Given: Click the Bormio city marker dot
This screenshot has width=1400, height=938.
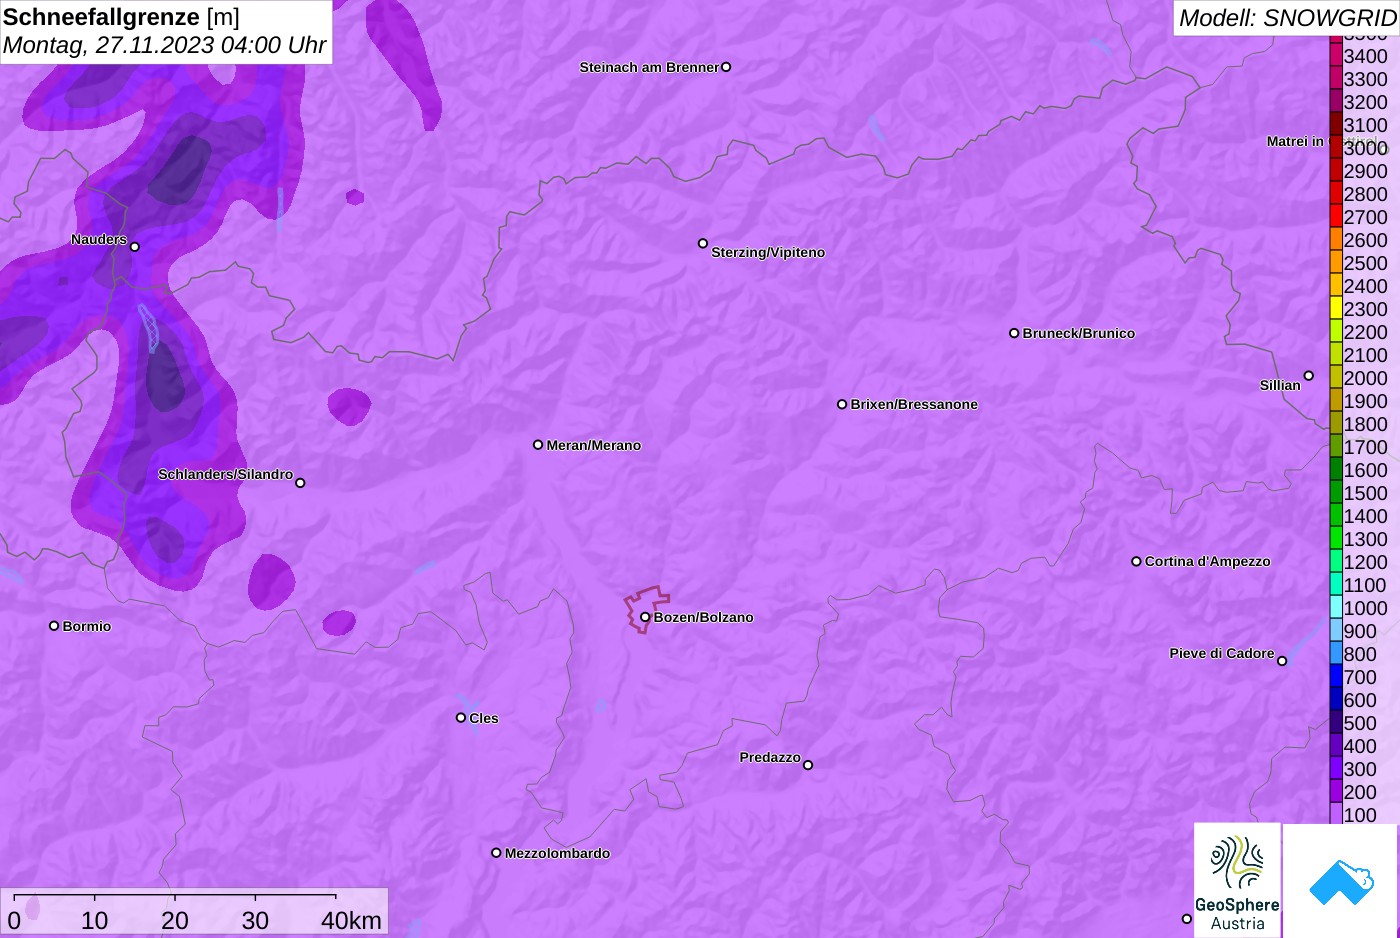Looking at the screenshot, I should click(x=54, y=626).
